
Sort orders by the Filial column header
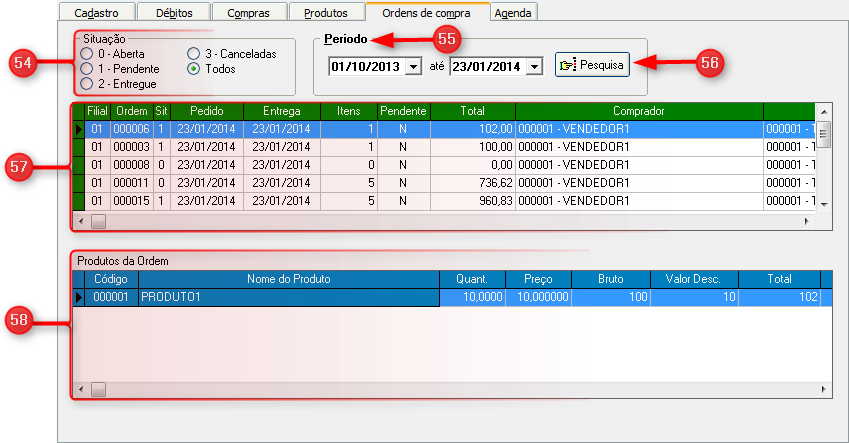[97, 111]
